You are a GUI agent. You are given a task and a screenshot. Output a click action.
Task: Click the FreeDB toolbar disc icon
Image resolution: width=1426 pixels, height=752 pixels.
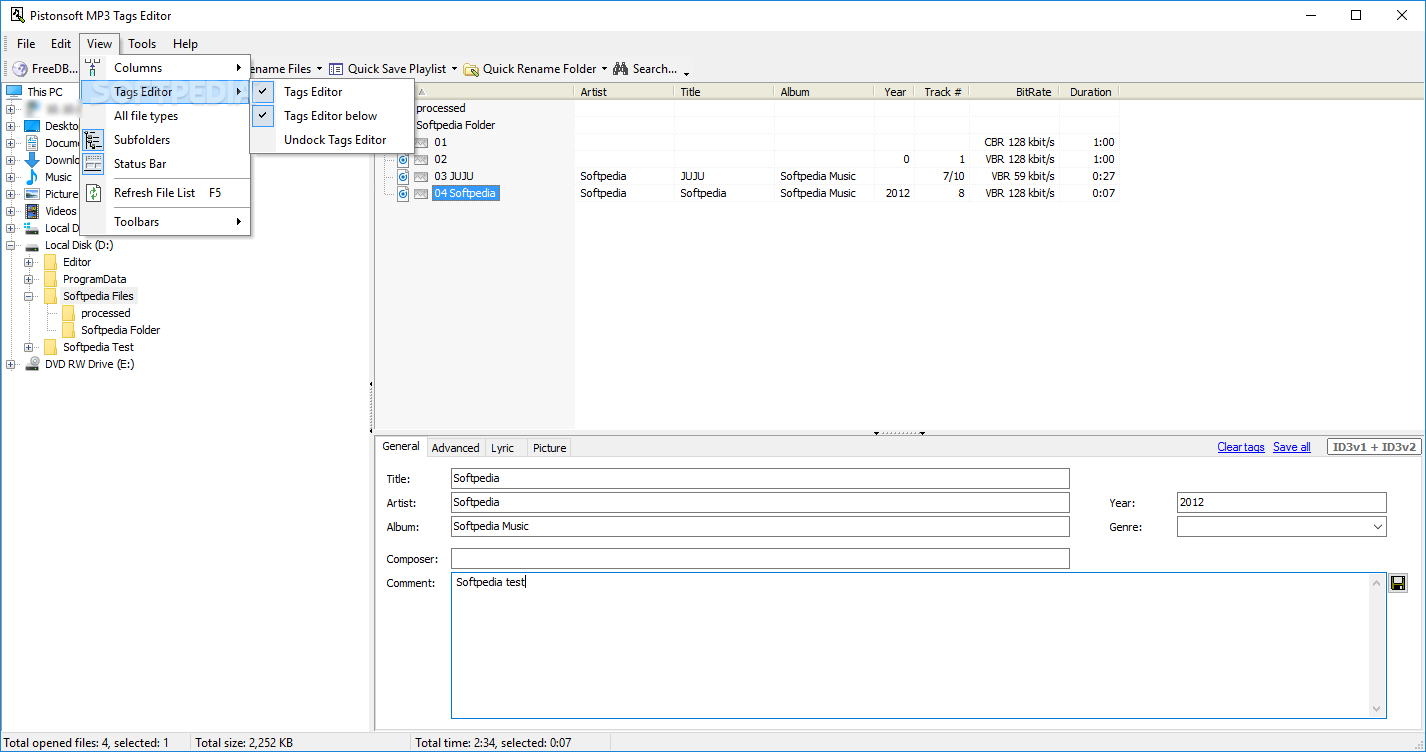point(20,69)
